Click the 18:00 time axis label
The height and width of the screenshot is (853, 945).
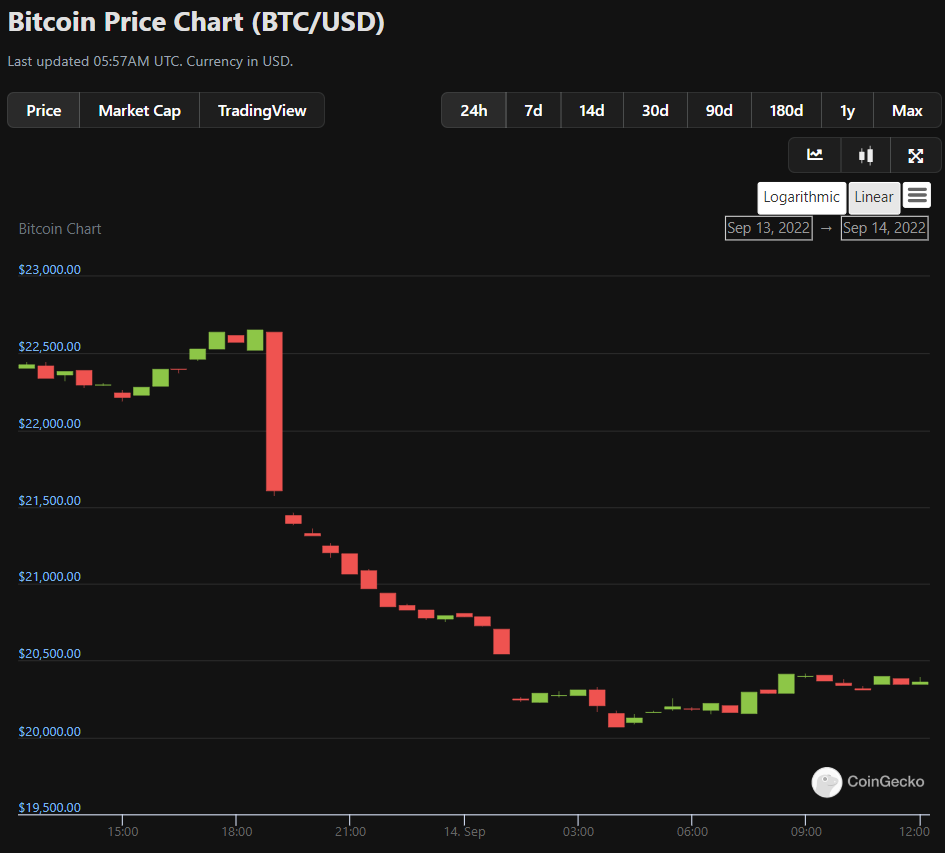pos(237,832)
